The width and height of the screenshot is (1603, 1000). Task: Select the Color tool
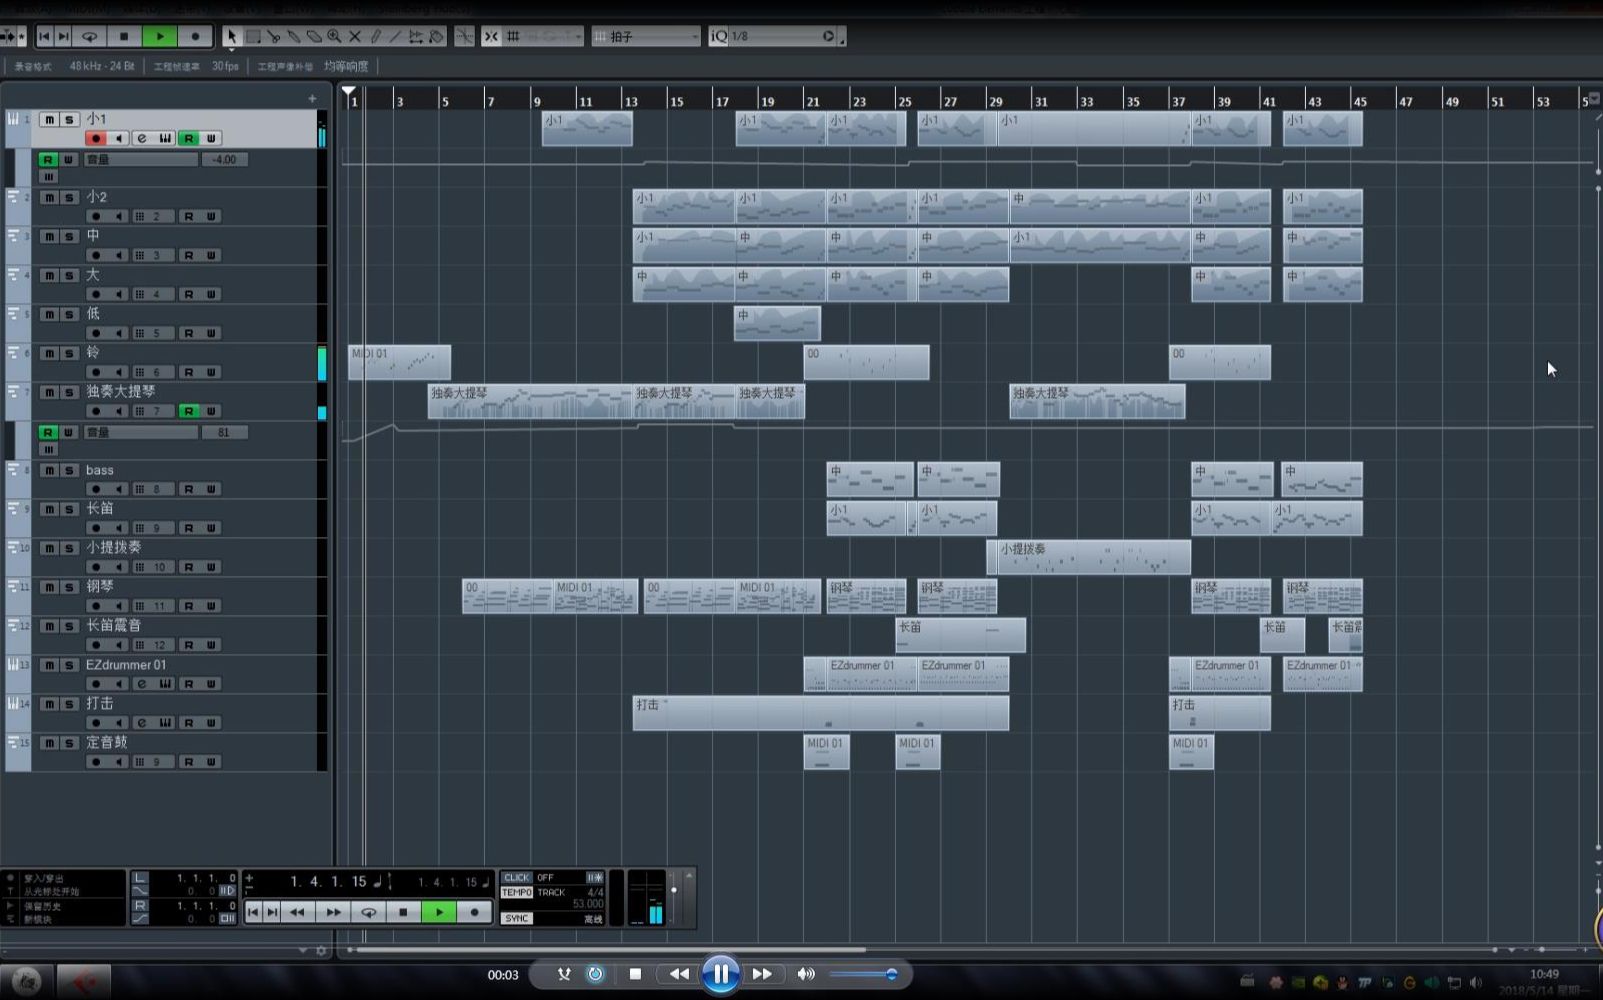pos(436,36)
